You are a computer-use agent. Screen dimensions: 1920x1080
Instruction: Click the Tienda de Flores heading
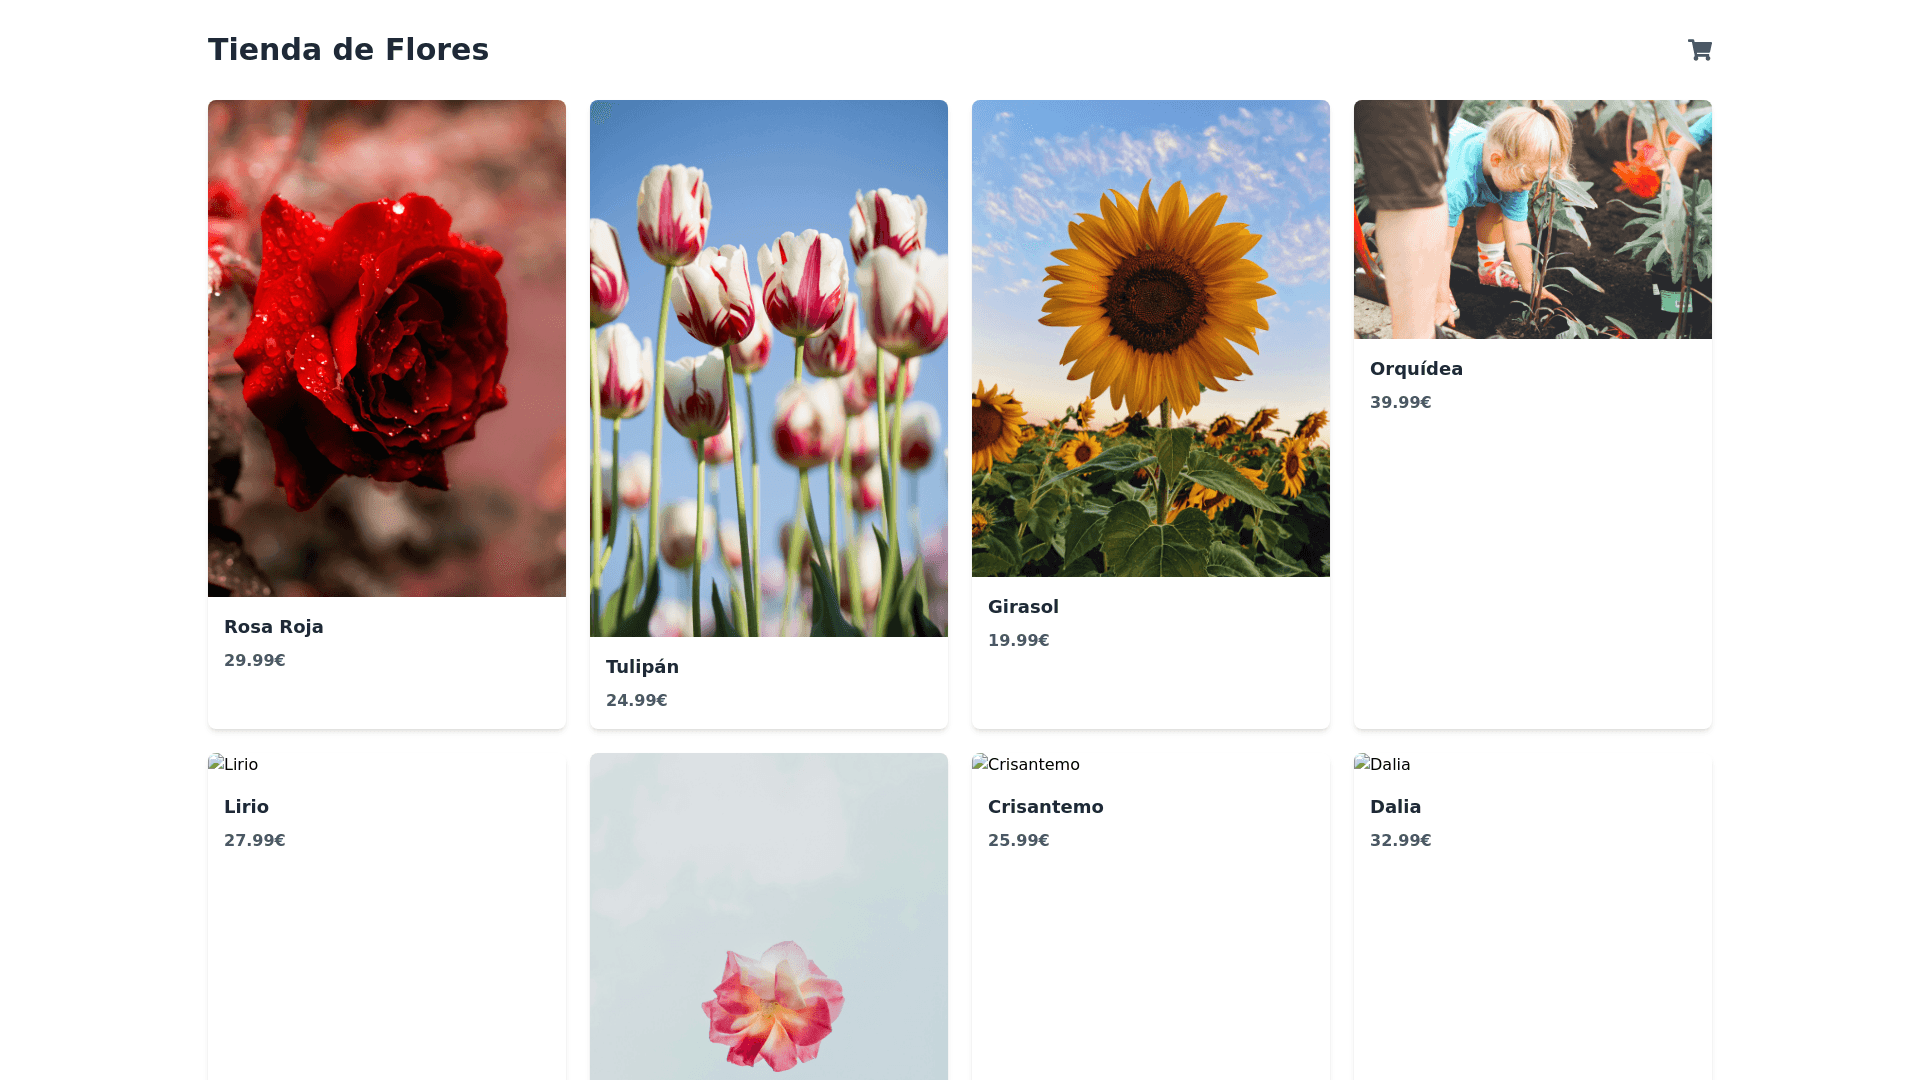coord(348,50)
